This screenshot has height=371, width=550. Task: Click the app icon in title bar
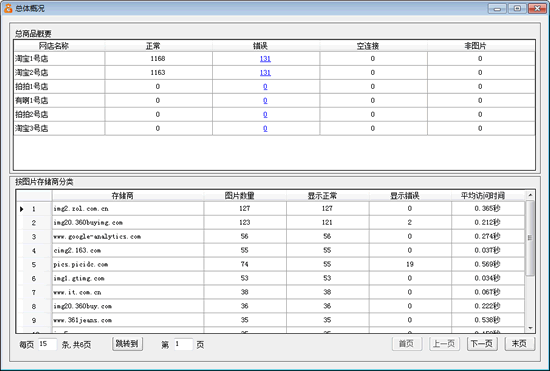click(8, 8)
